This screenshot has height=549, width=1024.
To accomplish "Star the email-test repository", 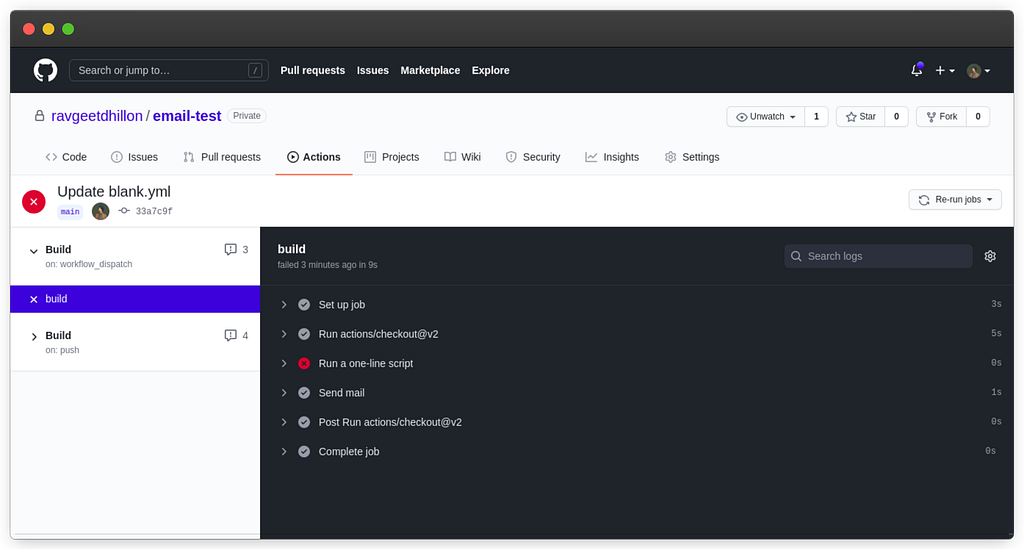I will 861,117.
